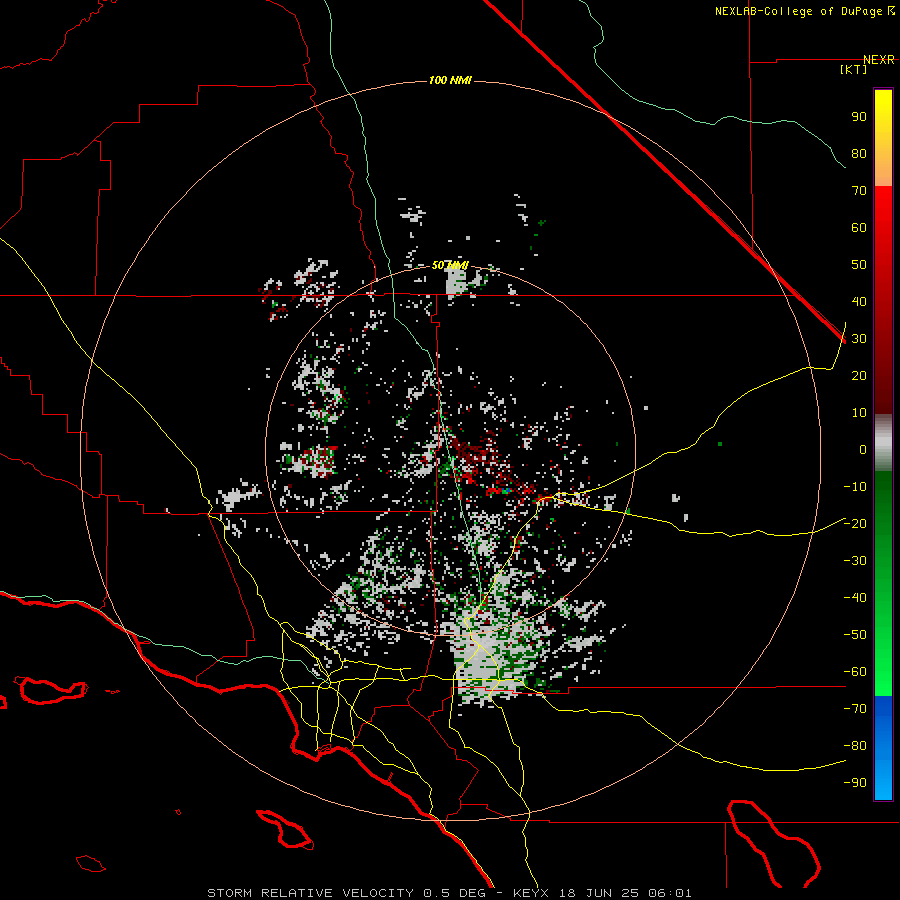Image resolution: width=900 pixels, height=900 pixels.
Task: Click the bright green segment of color bar
Action: coord(883,660)
